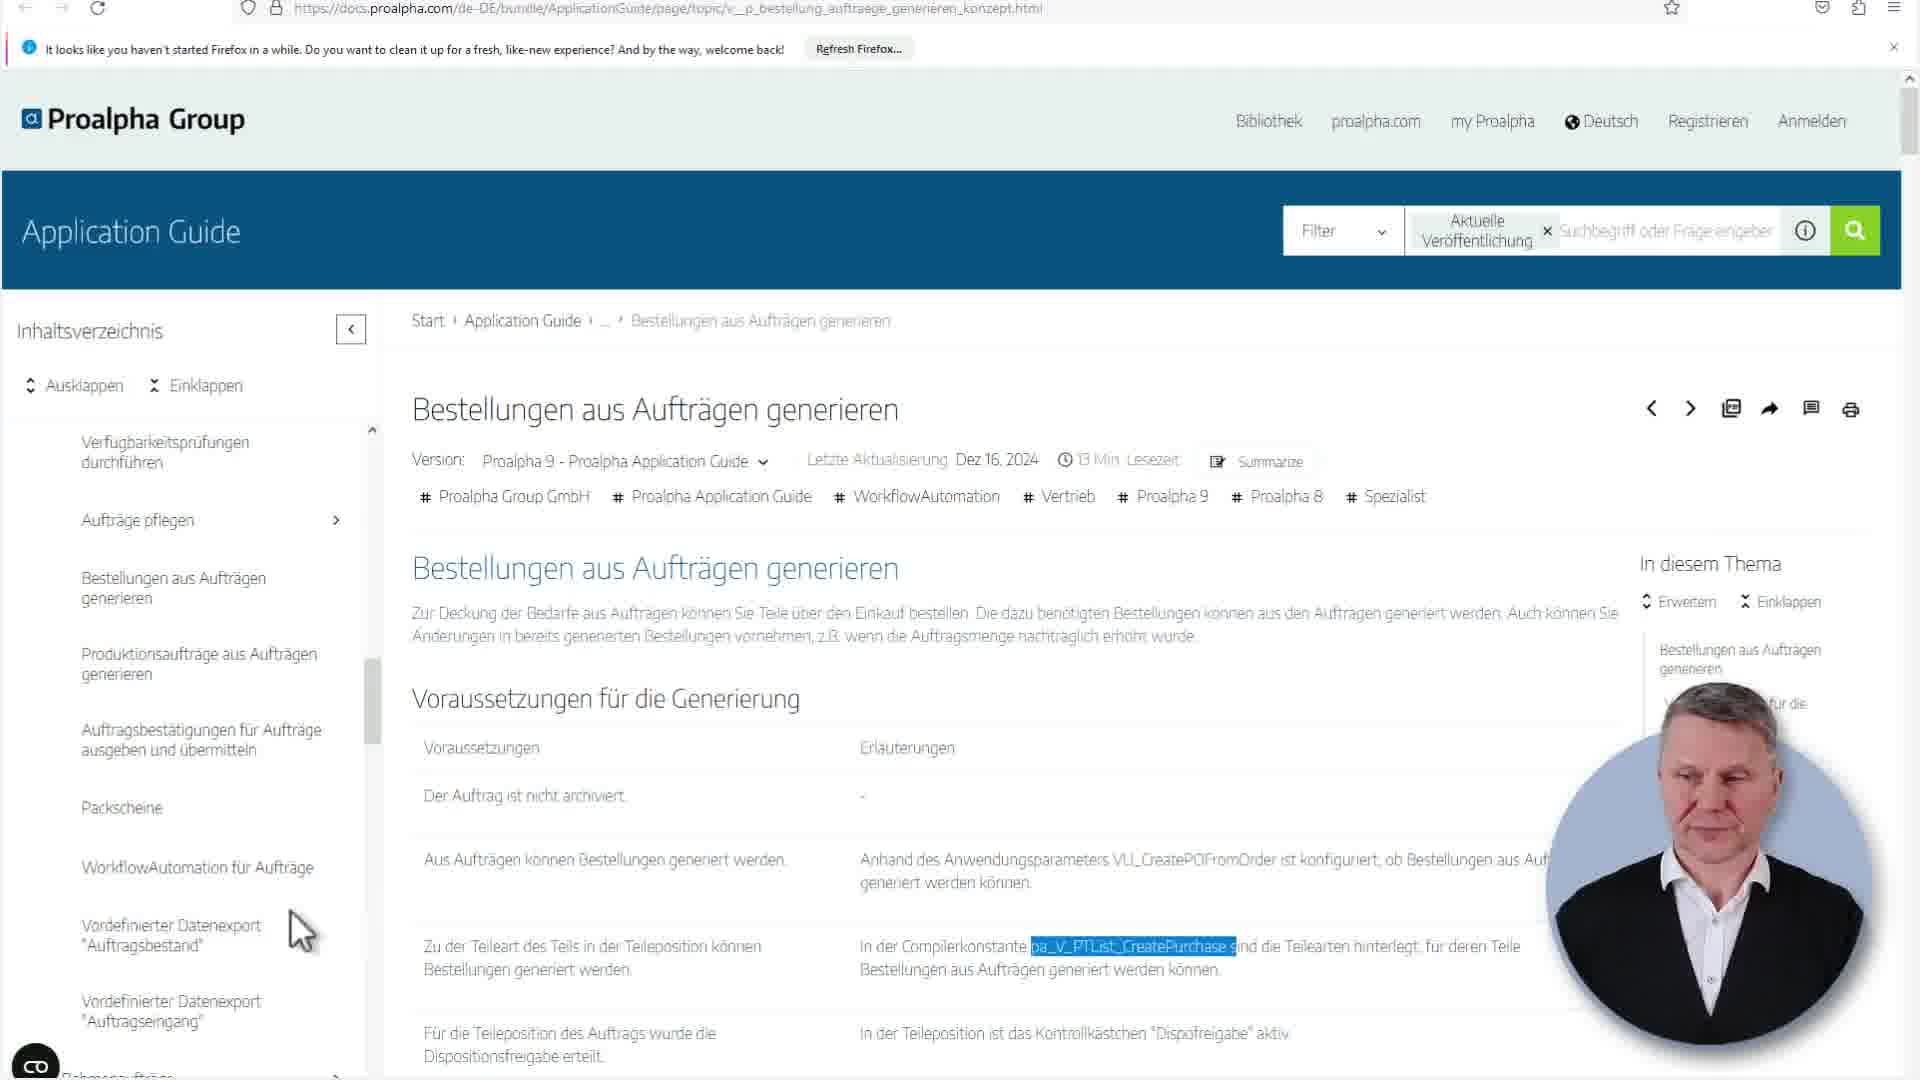Click Registrieren in the header
1920x1080 pixels.
pos(1707,121)
